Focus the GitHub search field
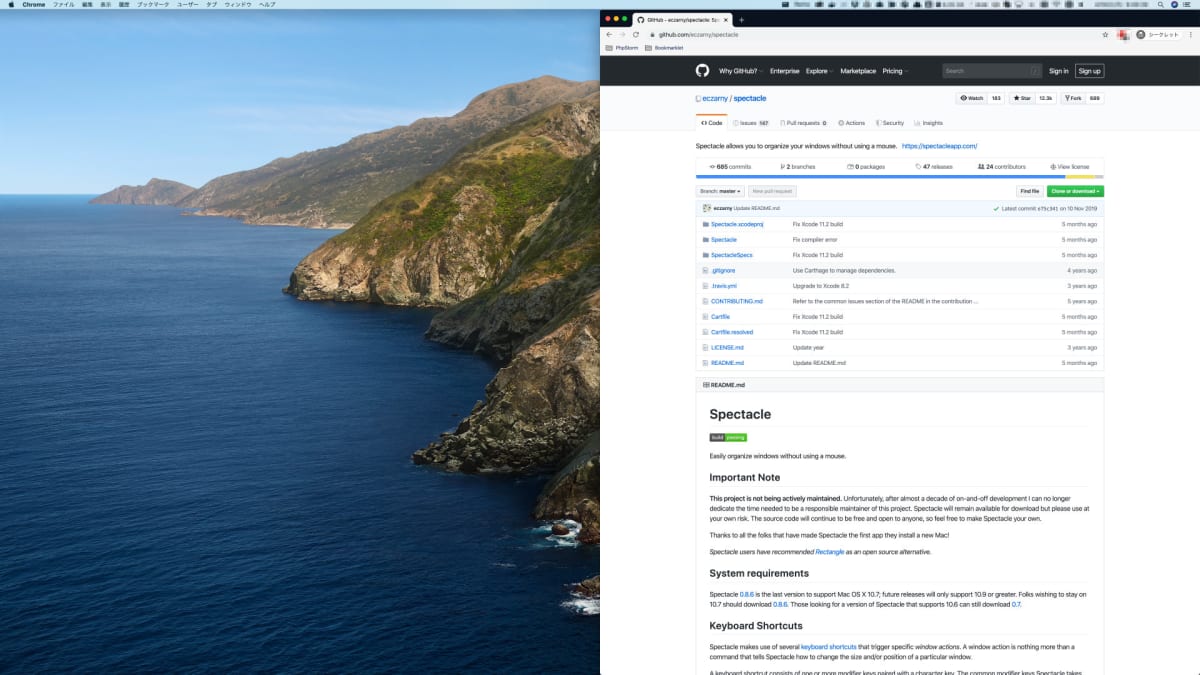 [991, 71]
